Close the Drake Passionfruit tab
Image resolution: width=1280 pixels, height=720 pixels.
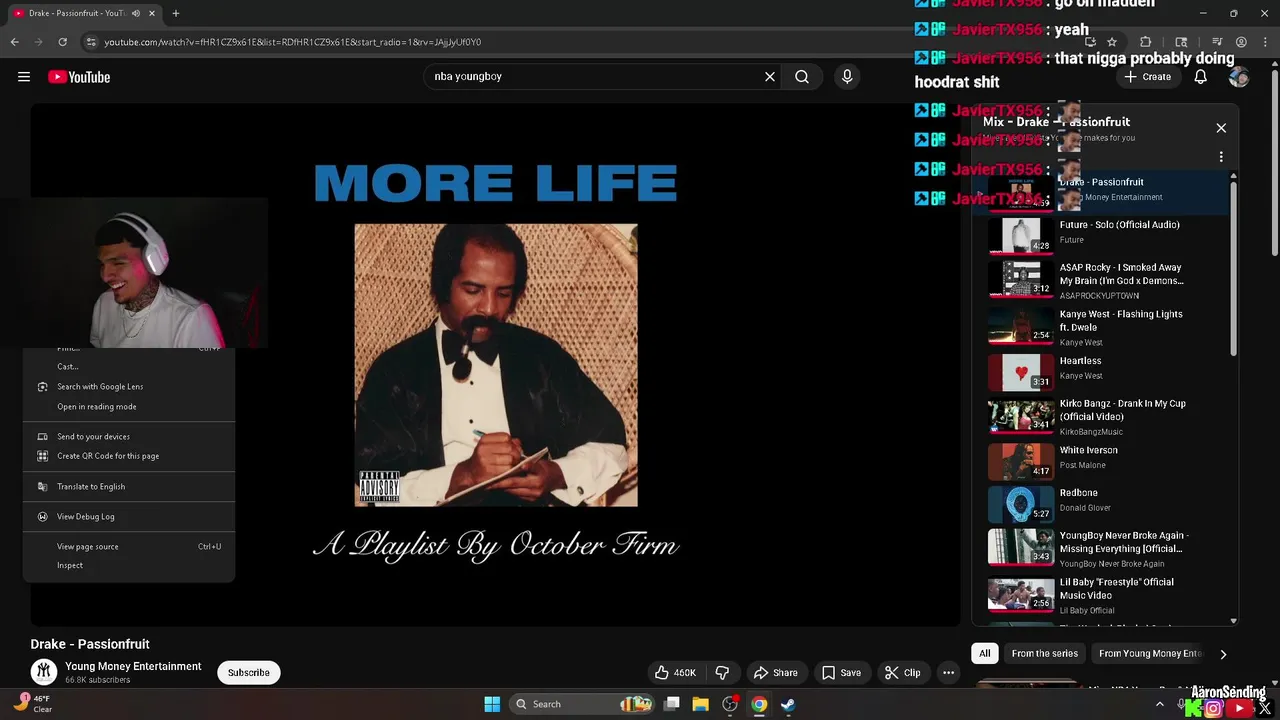153,13
